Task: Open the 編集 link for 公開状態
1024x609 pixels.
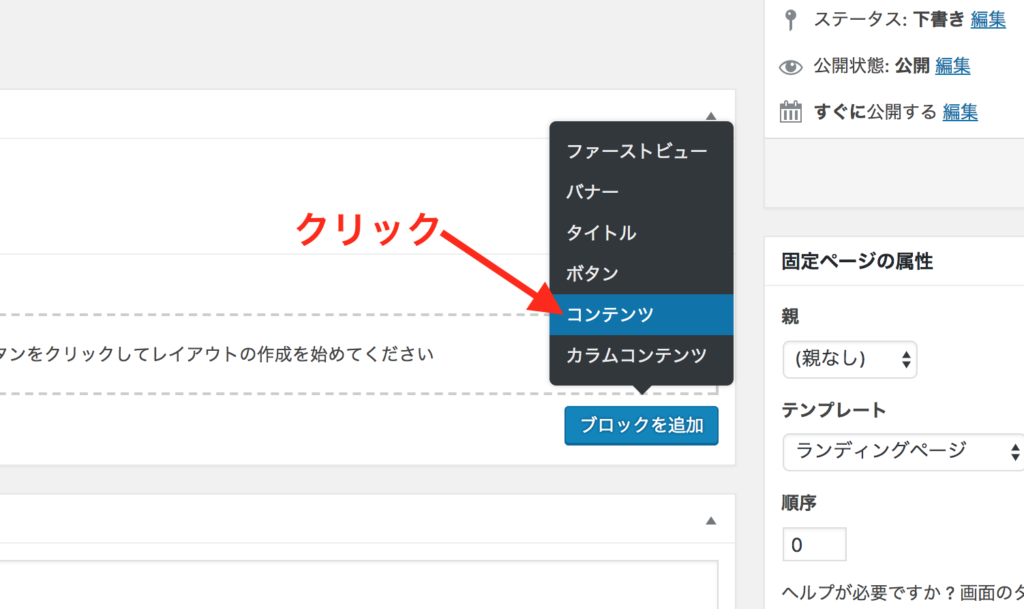Action: point(952,67)
